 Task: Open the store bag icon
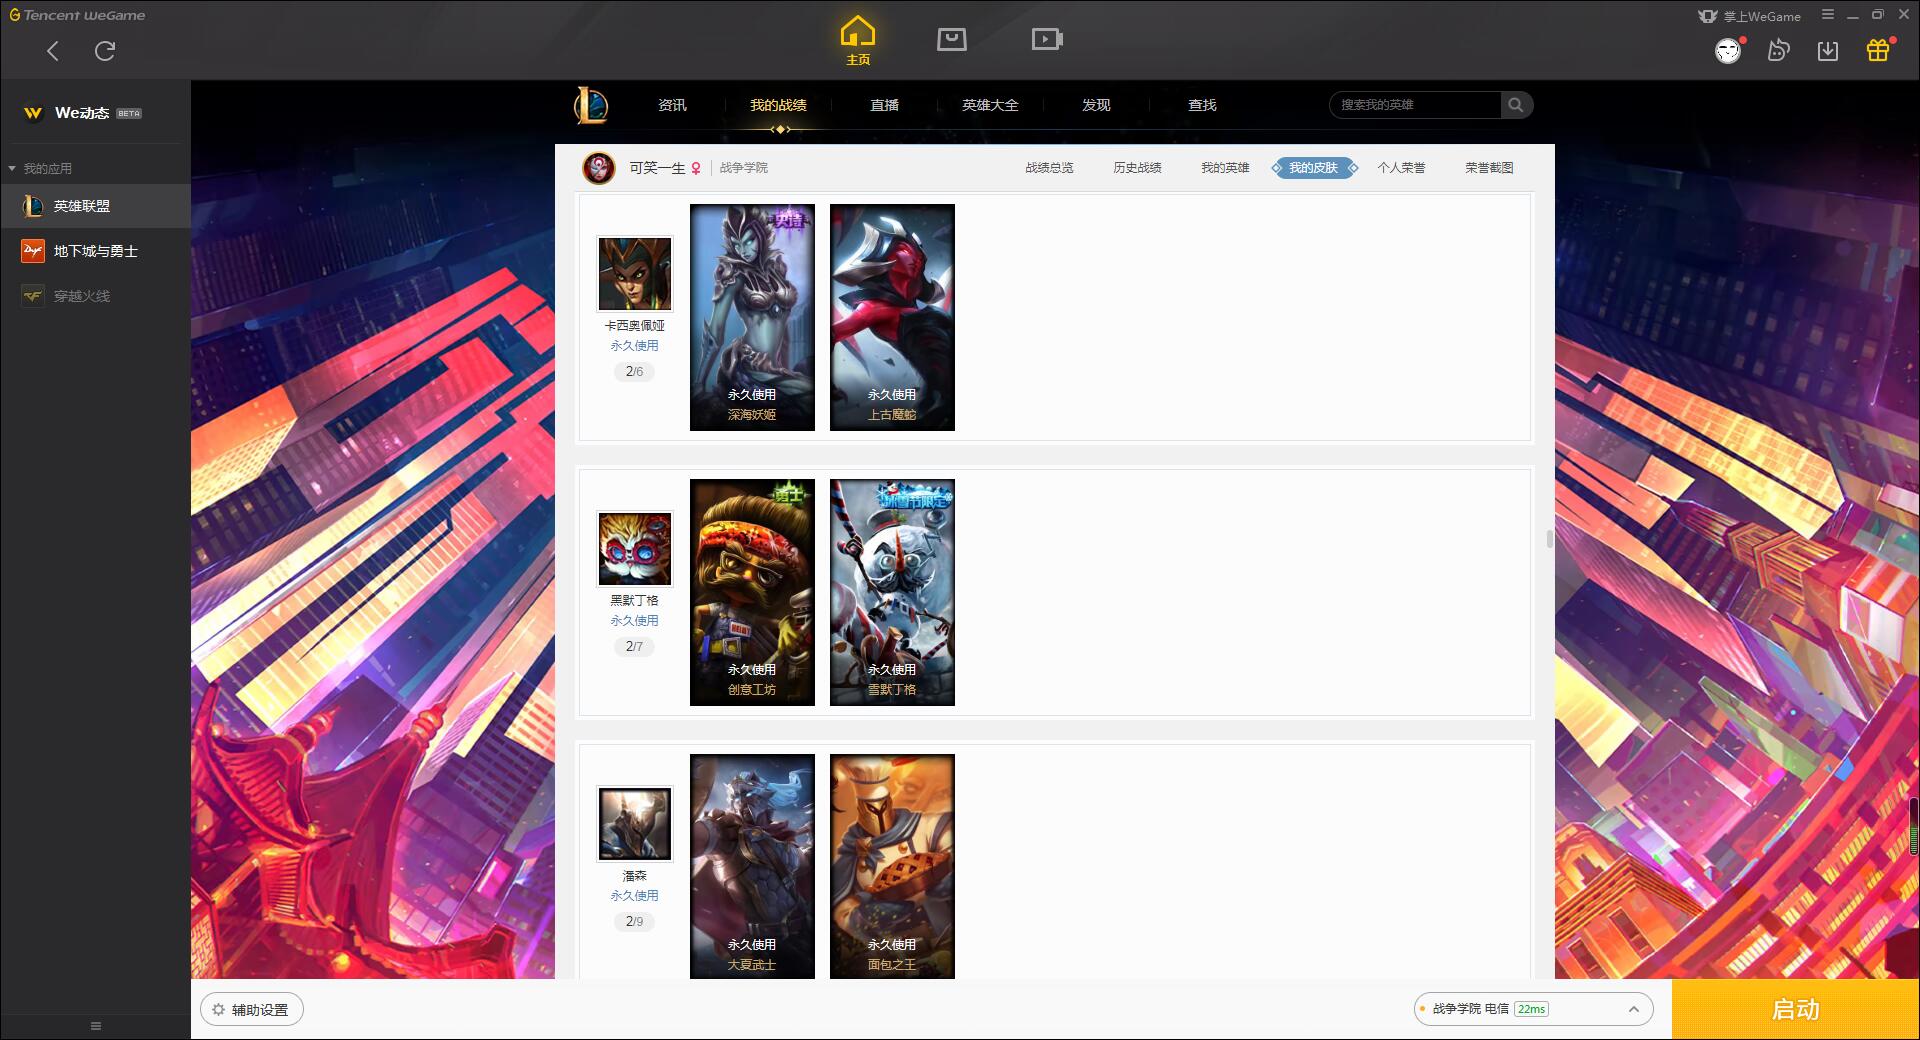pos(952,39)
